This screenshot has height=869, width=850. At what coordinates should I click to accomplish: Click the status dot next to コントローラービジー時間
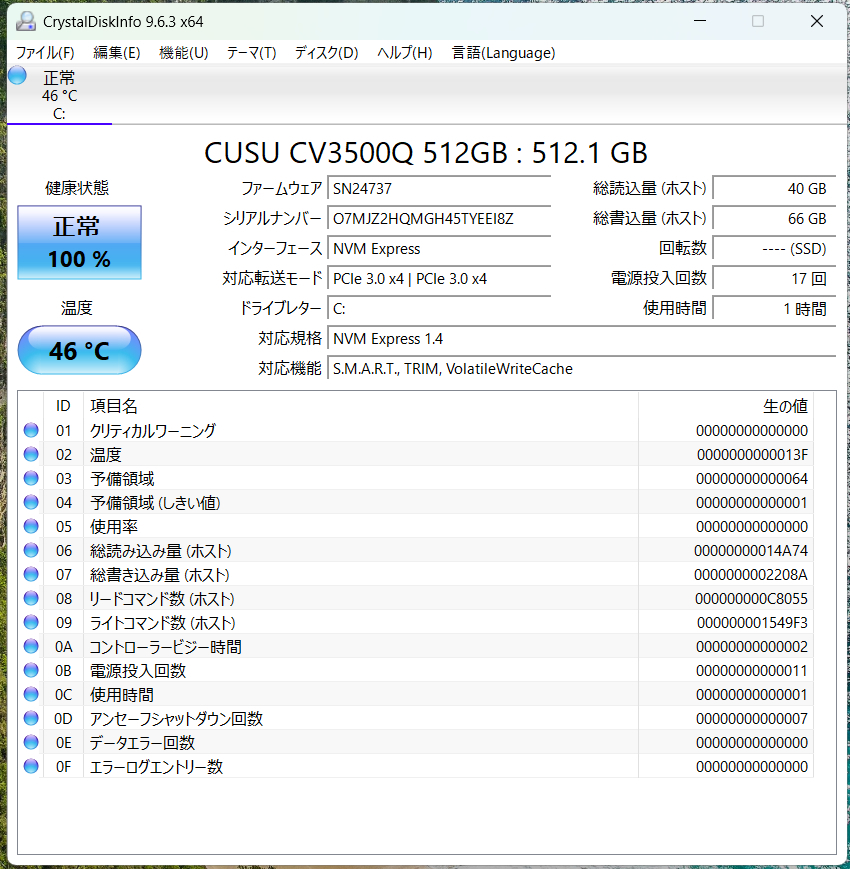[30, 646]
